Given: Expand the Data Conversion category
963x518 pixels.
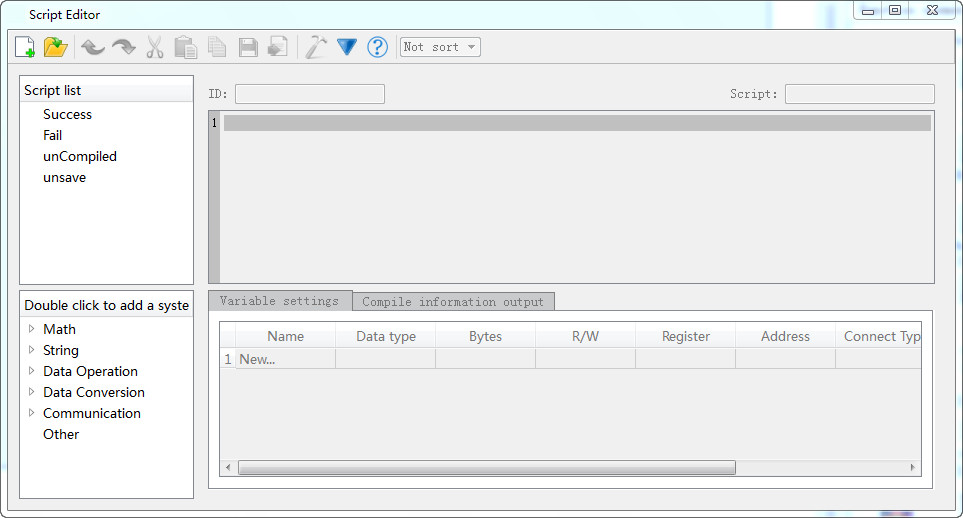Looking at the screenshot, I should [x=31, y=391].
